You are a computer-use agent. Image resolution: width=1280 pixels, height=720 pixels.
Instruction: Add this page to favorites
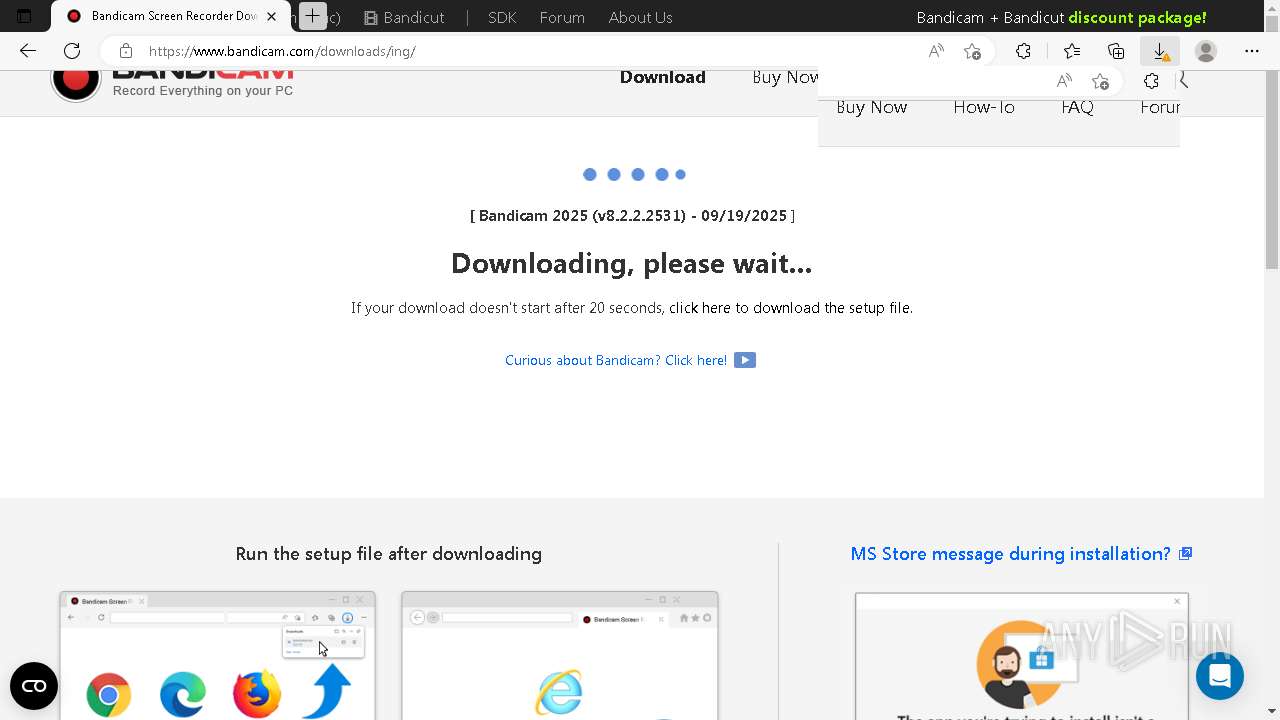(972, 51)
